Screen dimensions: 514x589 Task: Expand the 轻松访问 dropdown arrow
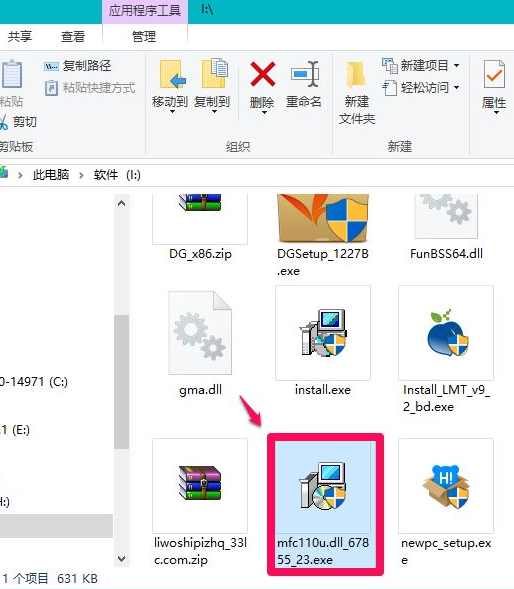click(456, 88)
